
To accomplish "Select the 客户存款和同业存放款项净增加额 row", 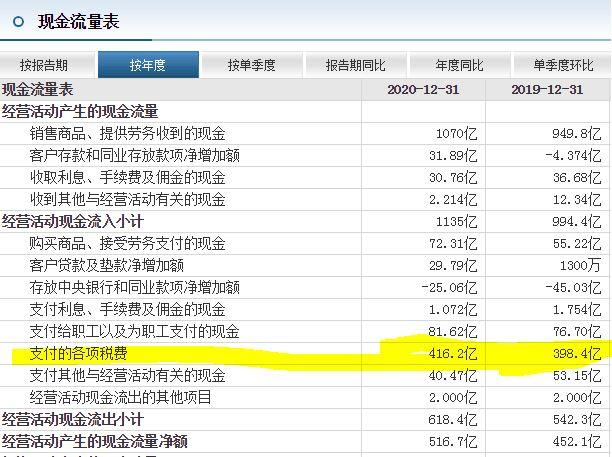I will (134, 156).
